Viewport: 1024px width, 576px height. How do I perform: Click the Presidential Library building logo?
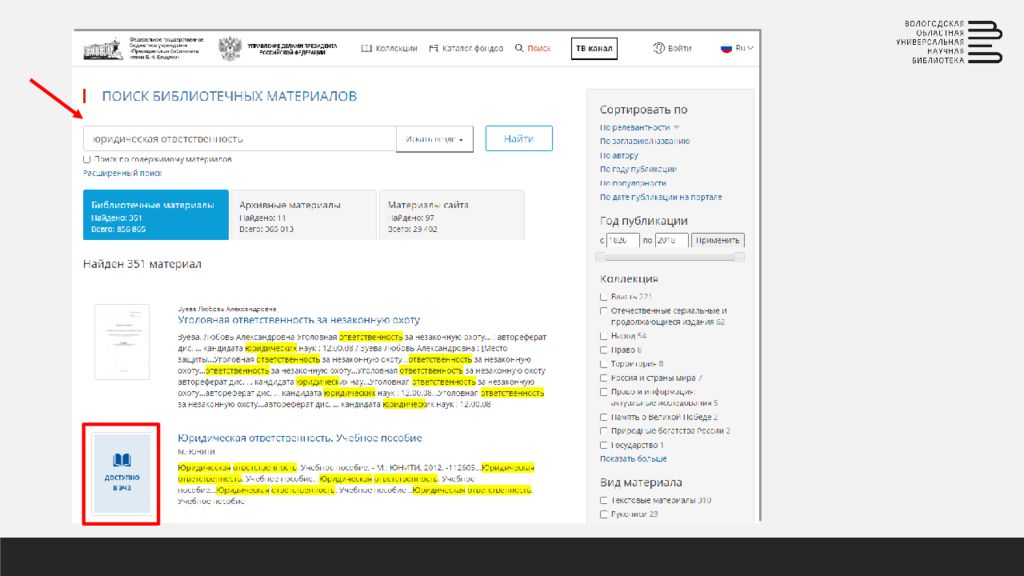click(103, 49)
